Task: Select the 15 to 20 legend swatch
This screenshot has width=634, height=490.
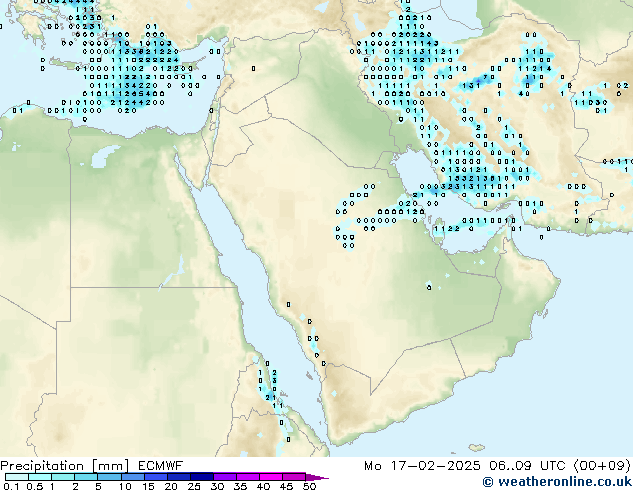Action: 156,477
